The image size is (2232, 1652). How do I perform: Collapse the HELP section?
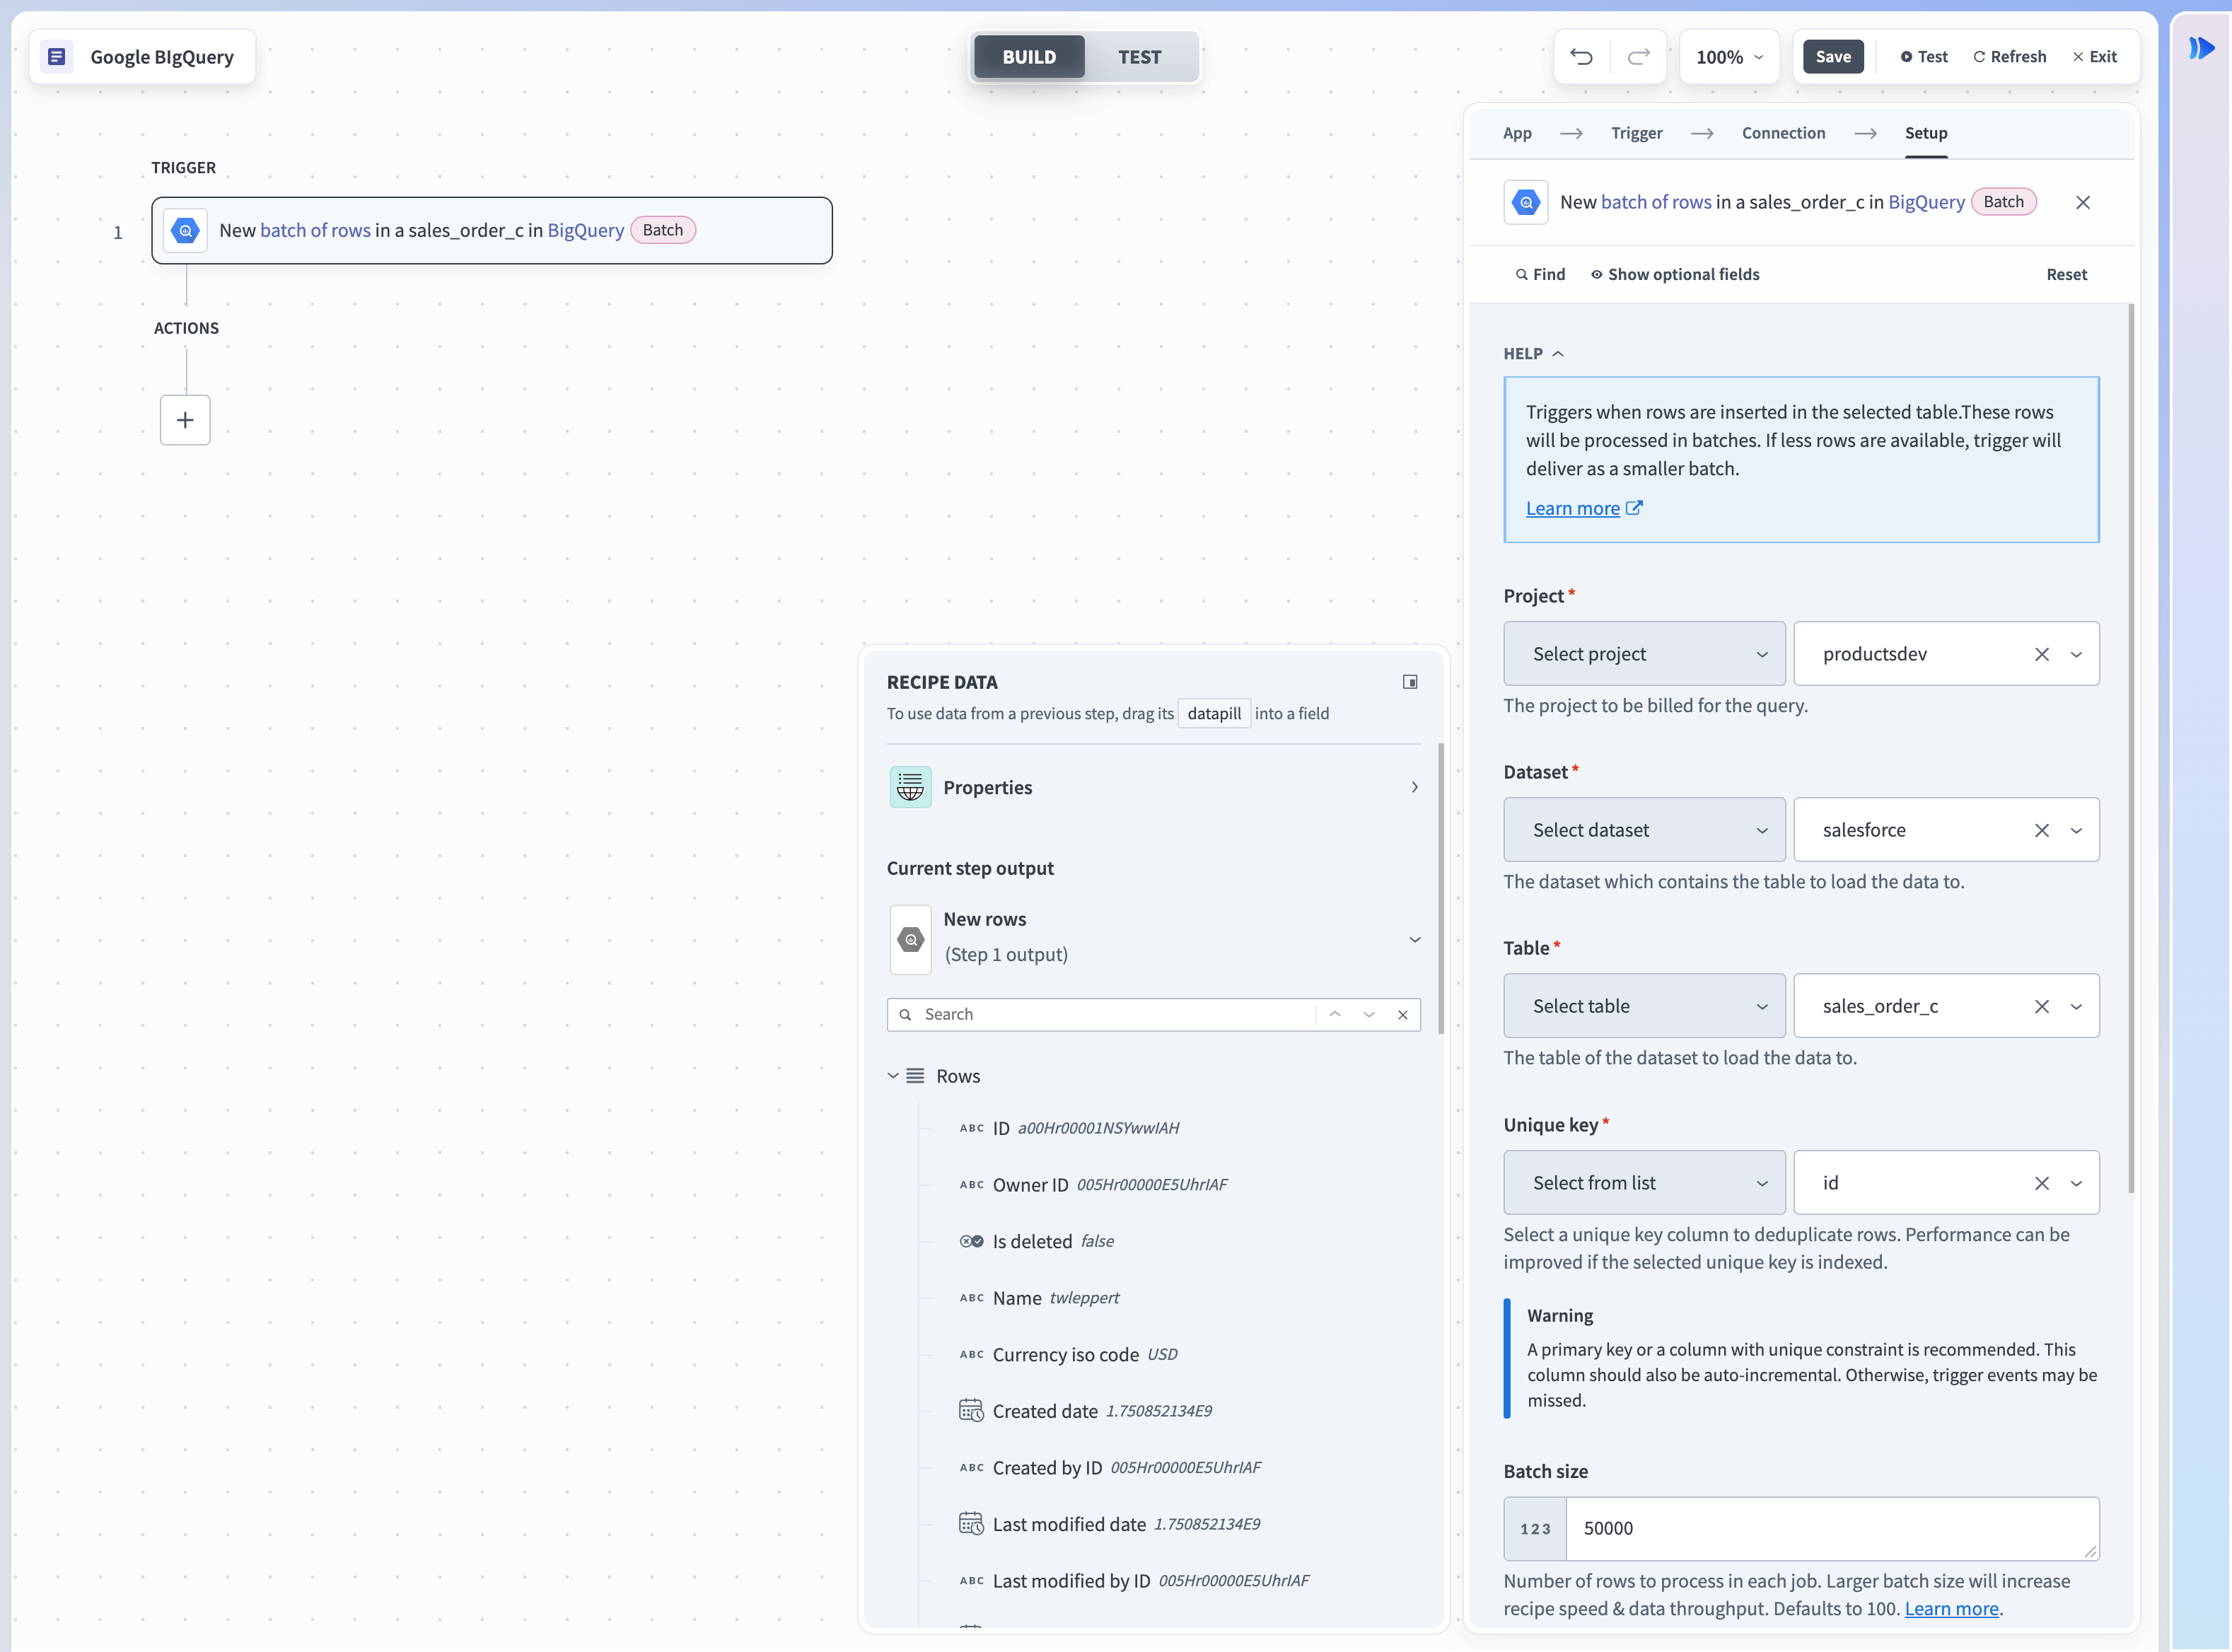(1533, 353)
